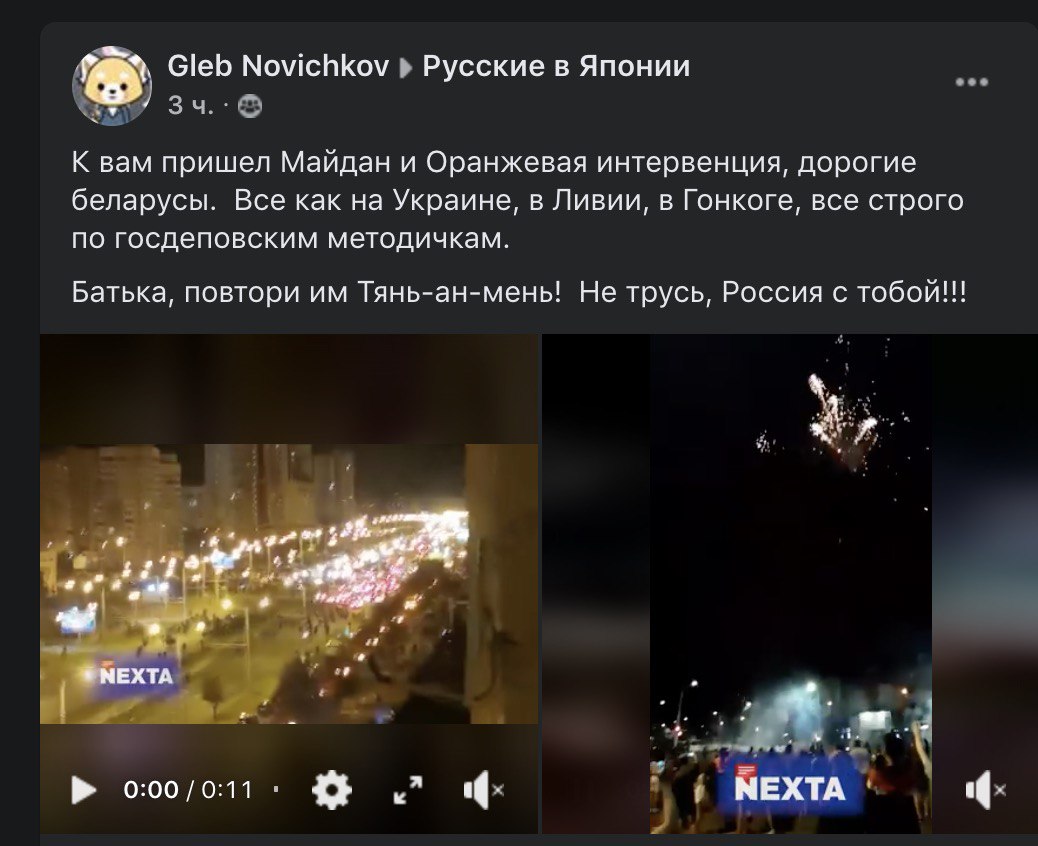Viewport: 1038px width, 846px height.
Task: Open Gleb Novichkov's profile picture
Action: 111,85
